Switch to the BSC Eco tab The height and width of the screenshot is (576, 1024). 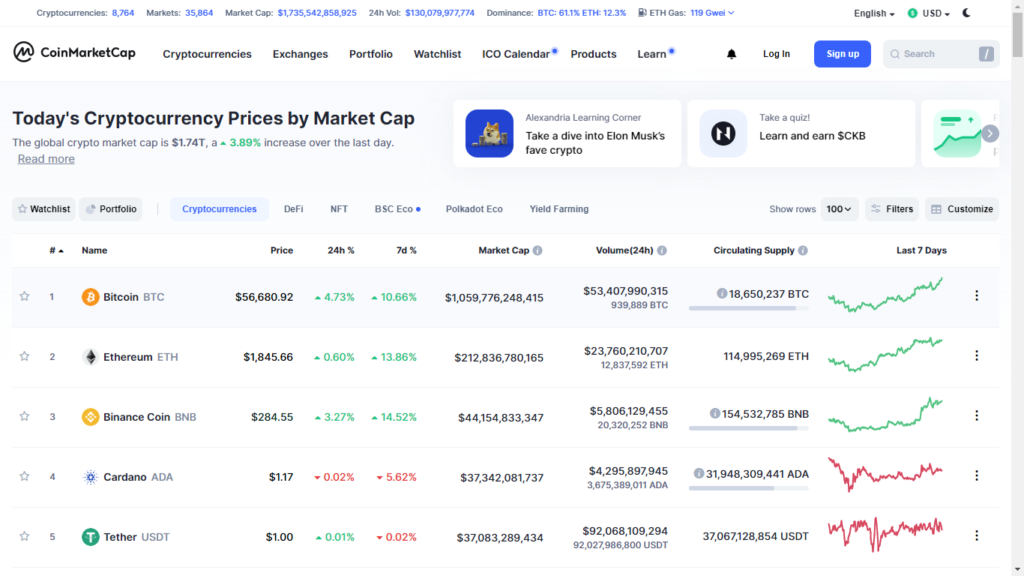point(397,209)
